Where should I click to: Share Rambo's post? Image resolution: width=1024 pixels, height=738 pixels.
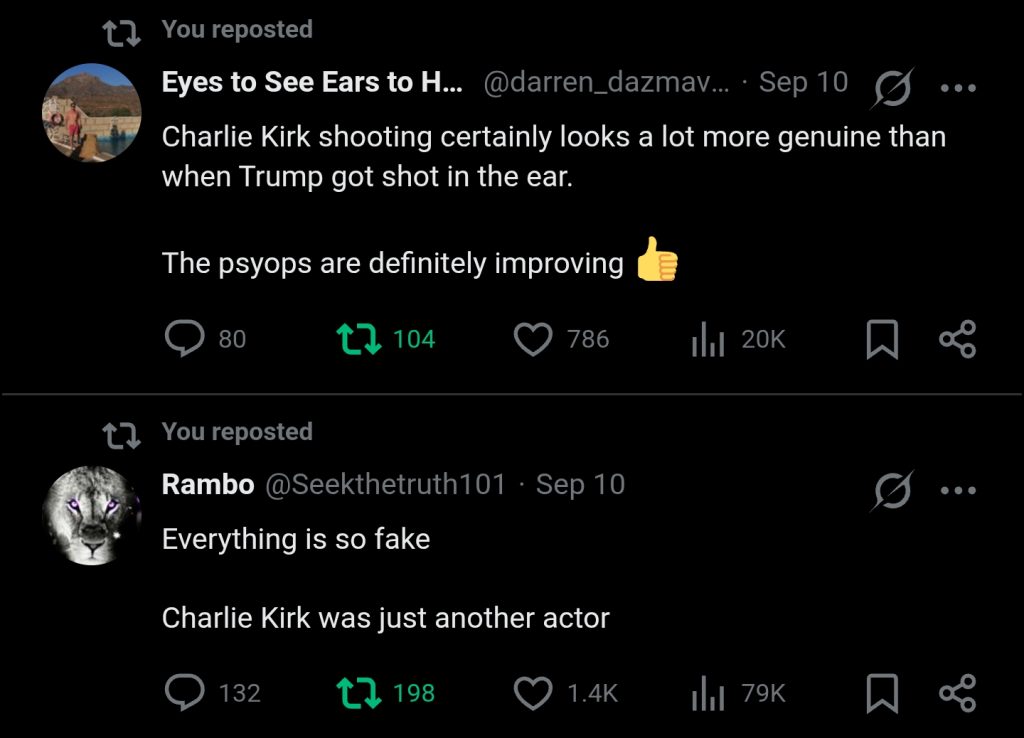tap(957, 693)
